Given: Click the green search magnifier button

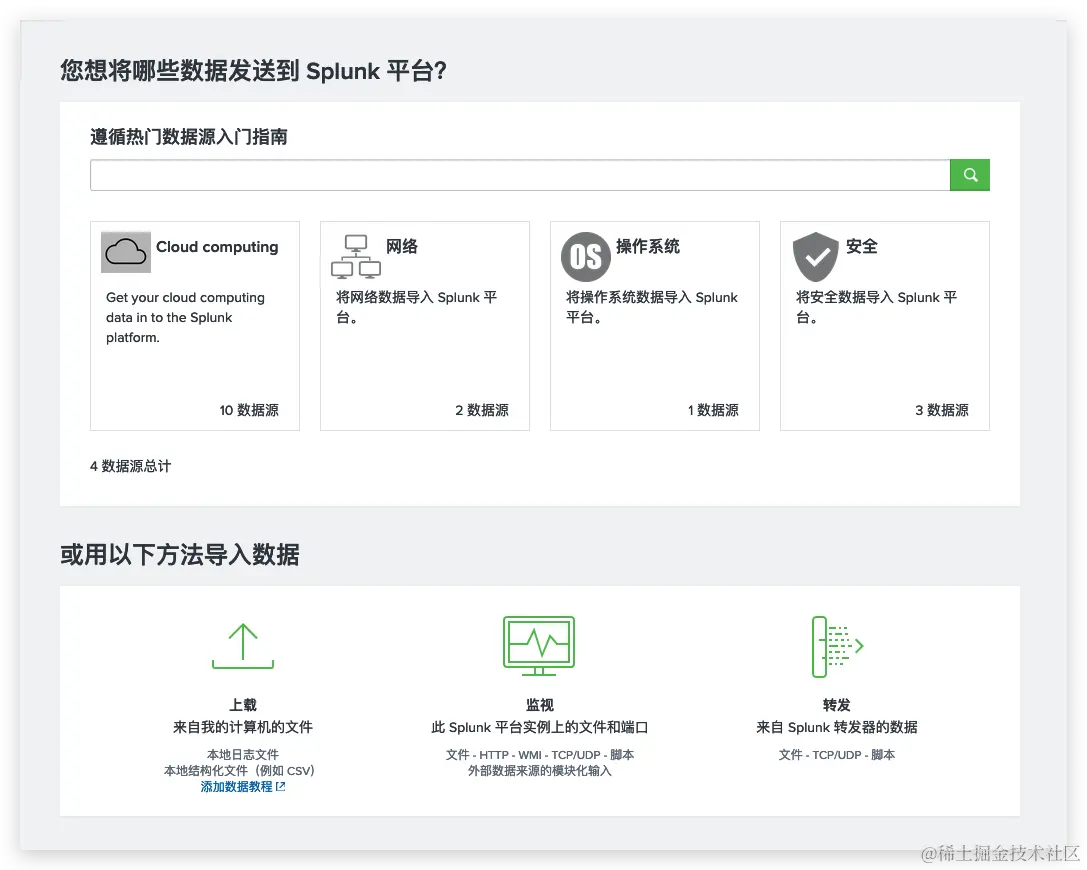Looking at the screenshot, I should point(969,175).
